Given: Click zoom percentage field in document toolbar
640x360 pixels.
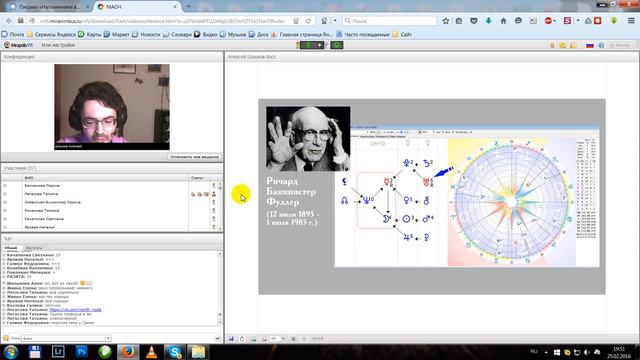Looking at the screenshot, I should pyautogui.click(x=274, y=339).
